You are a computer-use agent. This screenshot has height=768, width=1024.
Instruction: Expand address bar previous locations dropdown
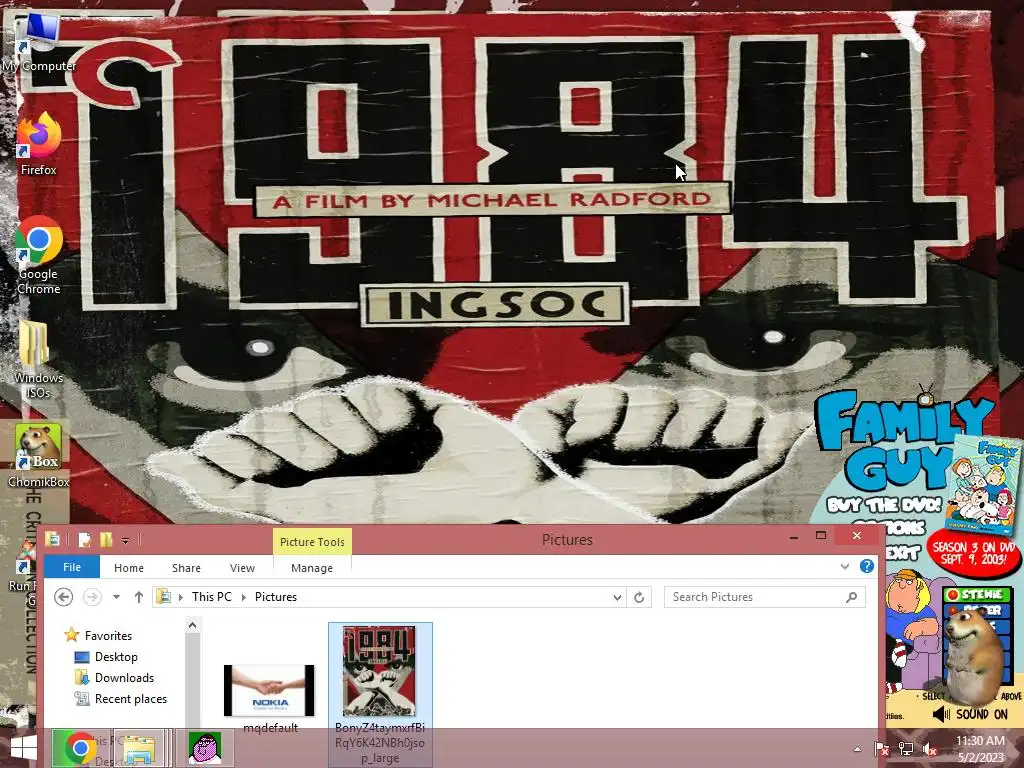pos(617,597)
